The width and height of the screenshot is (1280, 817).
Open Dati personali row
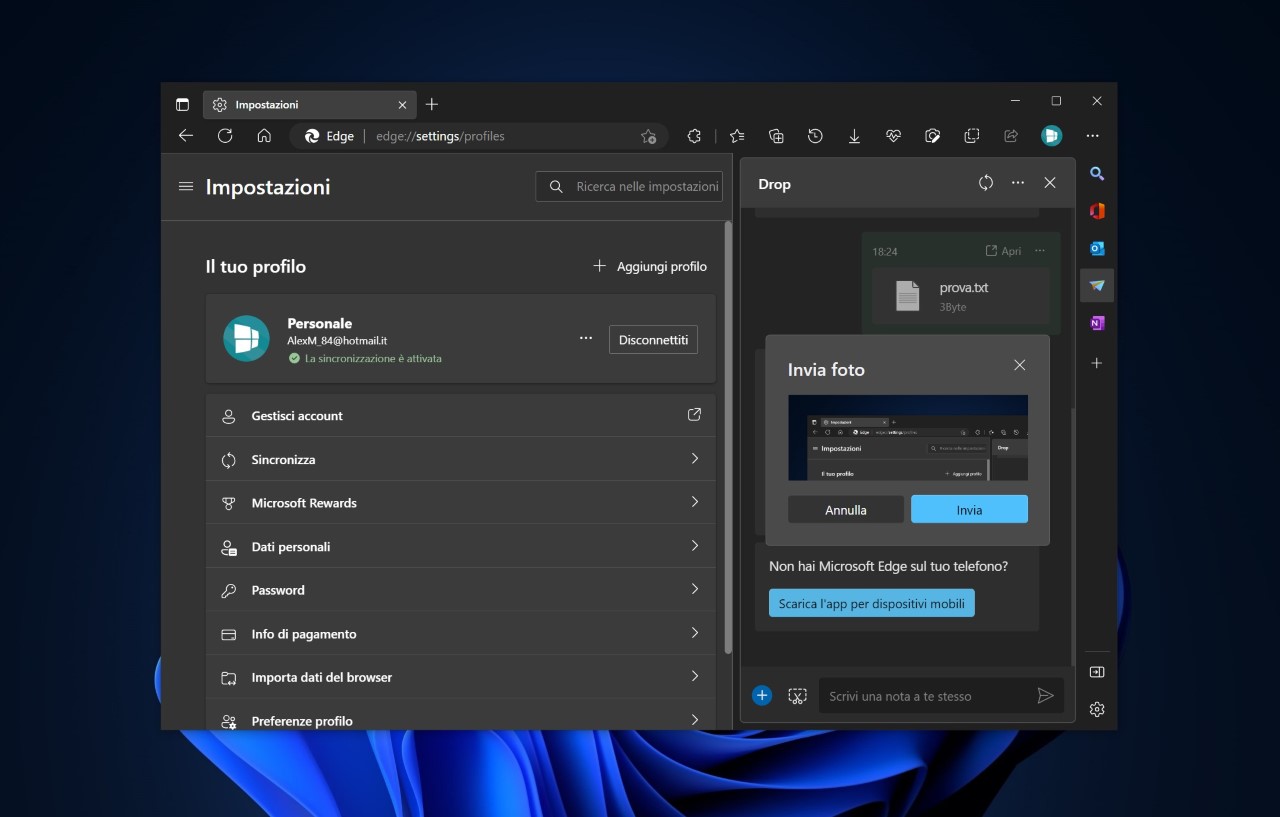tap(461, 546)
